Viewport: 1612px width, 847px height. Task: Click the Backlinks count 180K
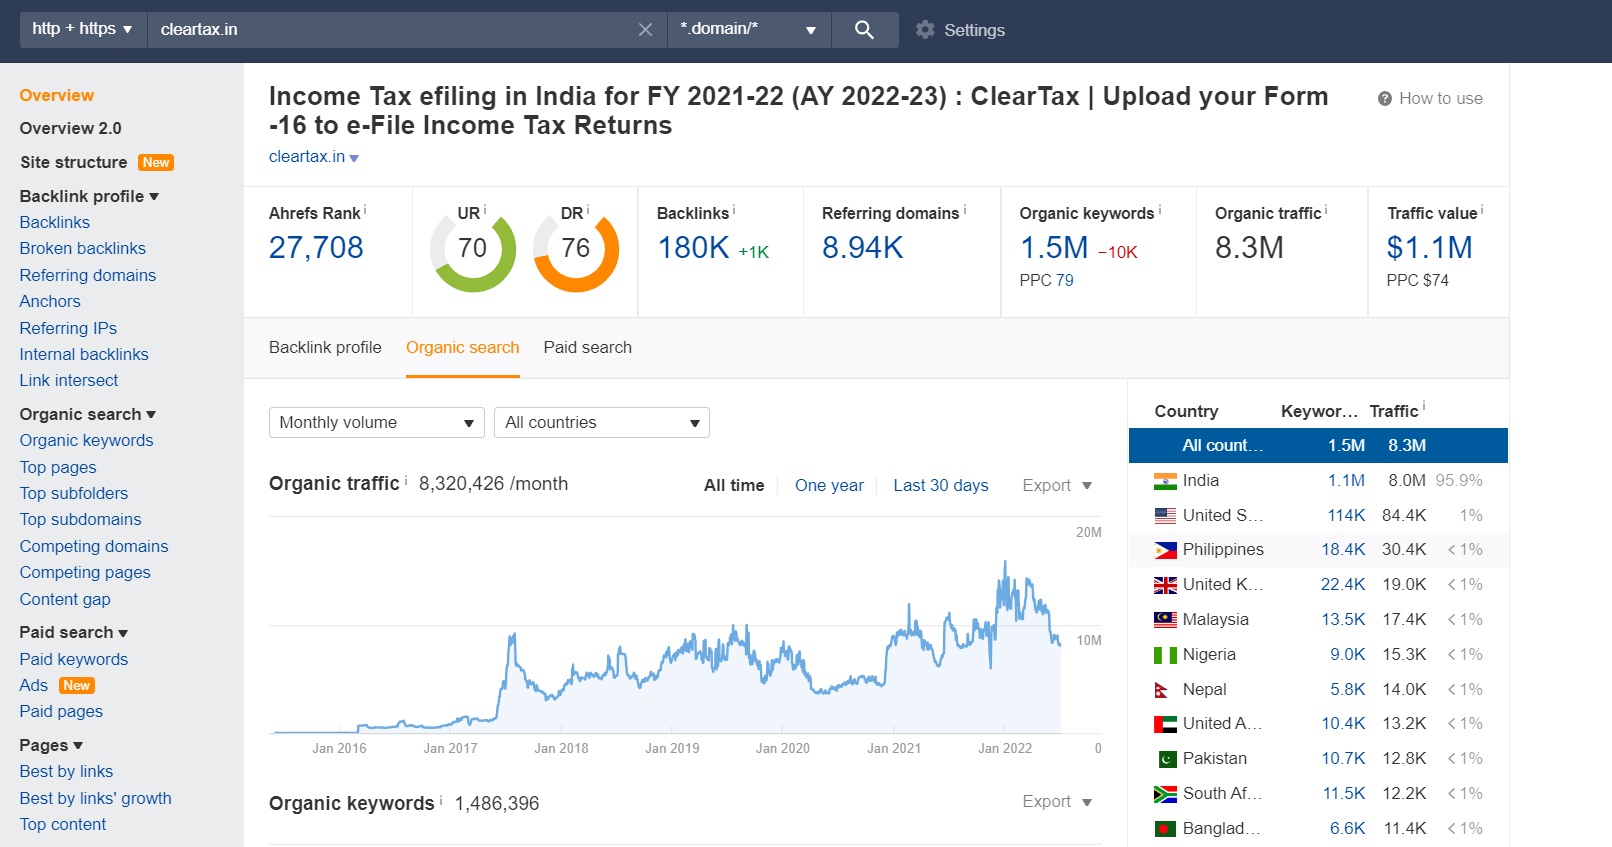click(x=693, y=247)
